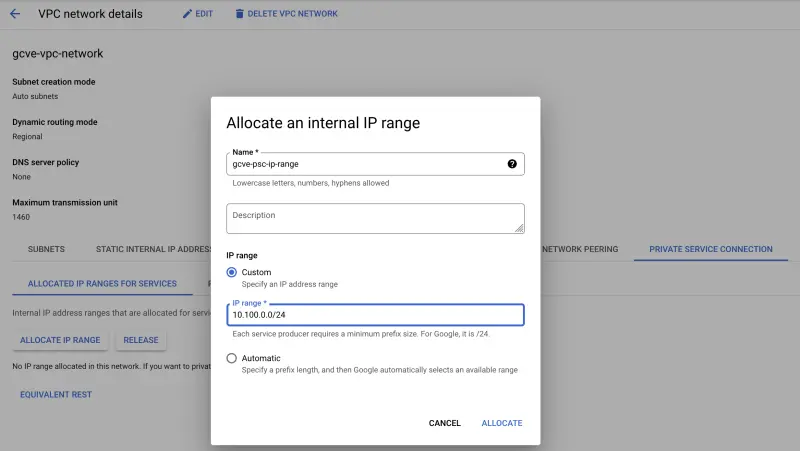The width and height of the screenshot is (800, 451).
Task: Click 'Specify an IP address range' helper text
Action: click(290, 284)
